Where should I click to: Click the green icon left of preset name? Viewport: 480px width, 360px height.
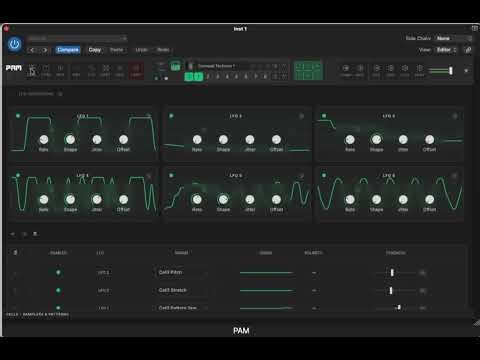(175, 66)
